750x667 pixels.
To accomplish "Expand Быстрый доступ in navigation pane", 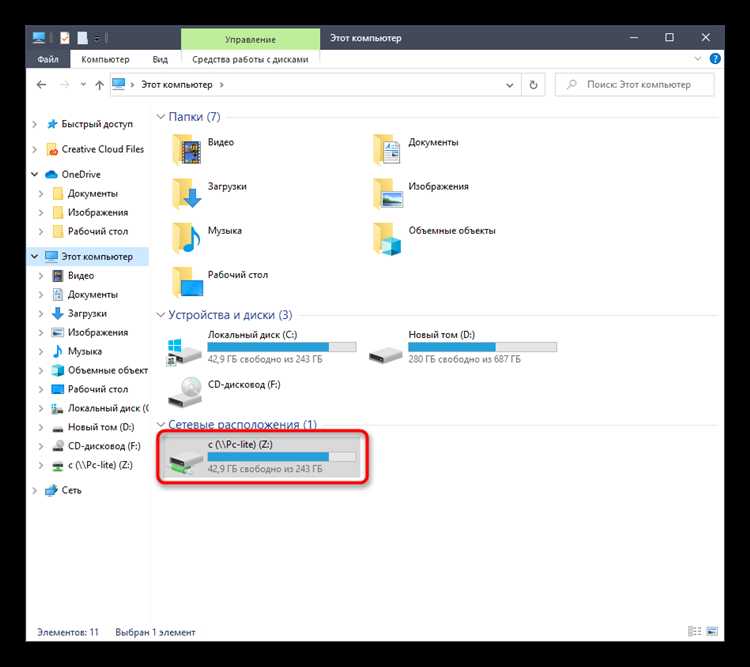I will [x=34, y=124].
